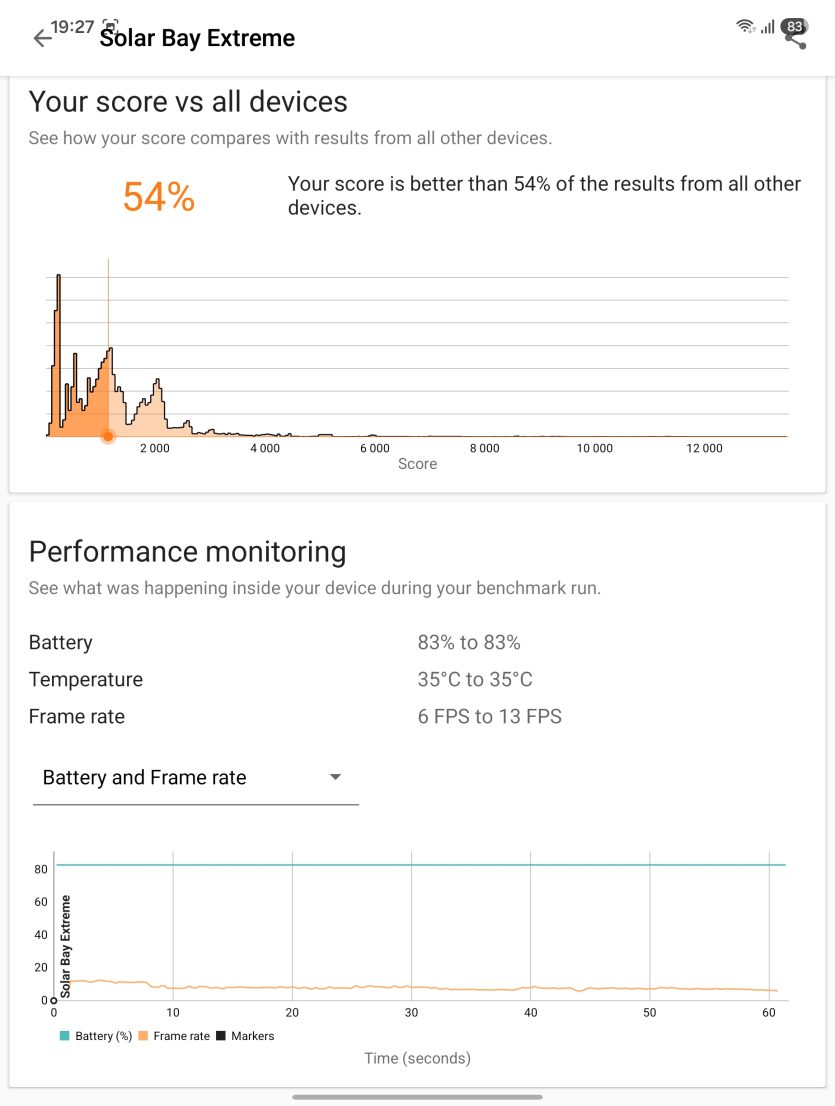
Task: Click the dropdown arrow beside chart selector
Action: [x=336, y=777]
